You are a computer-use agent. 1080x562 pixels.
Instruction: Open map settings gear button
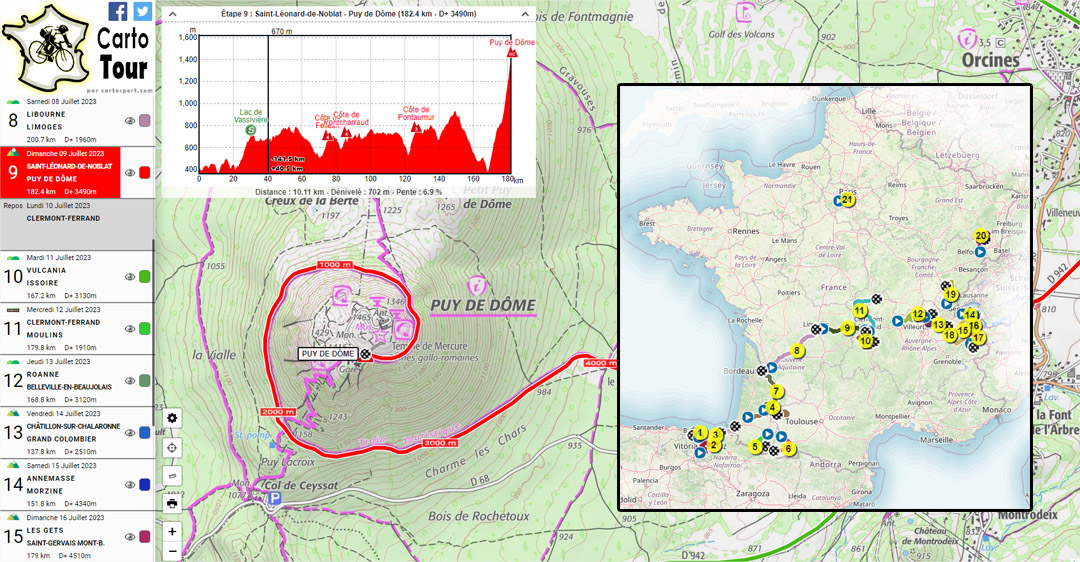tap(172, 418)
